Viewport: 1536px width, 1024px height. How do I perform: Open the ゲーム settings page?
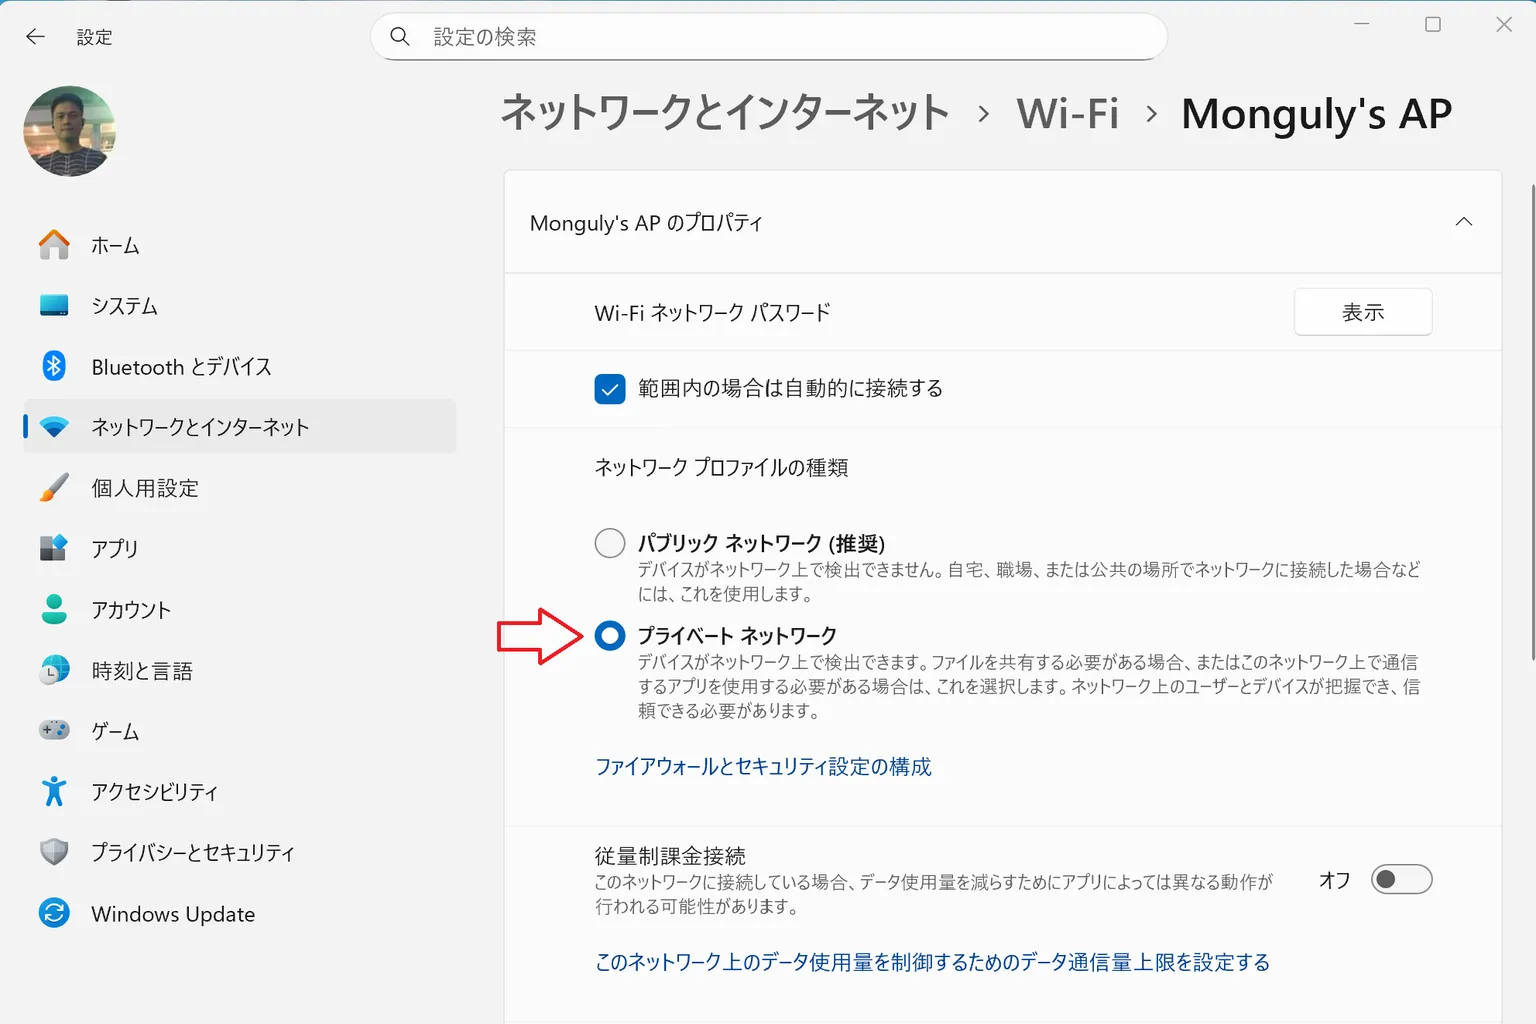click(x=240, y=731)
